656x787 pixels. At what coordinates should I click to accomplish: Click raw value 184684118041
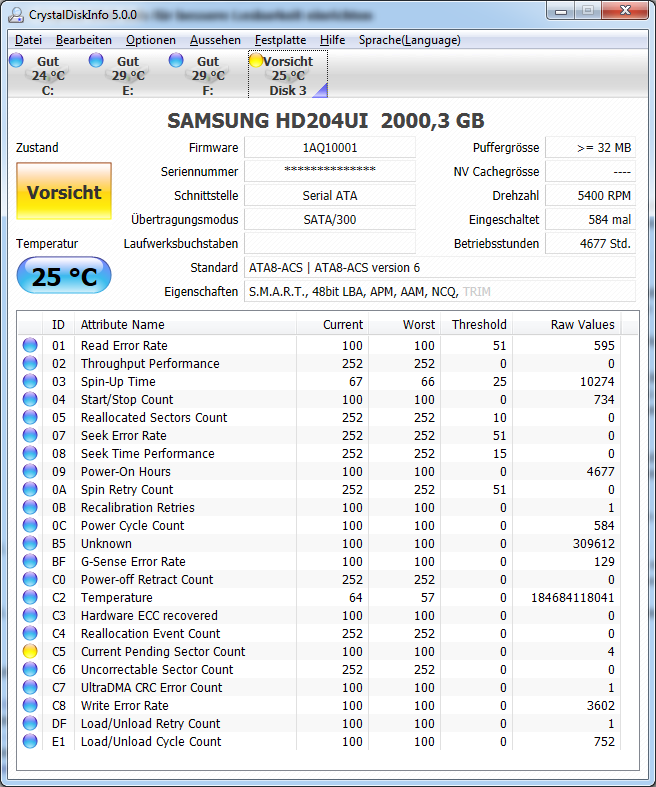coord(573,598)
